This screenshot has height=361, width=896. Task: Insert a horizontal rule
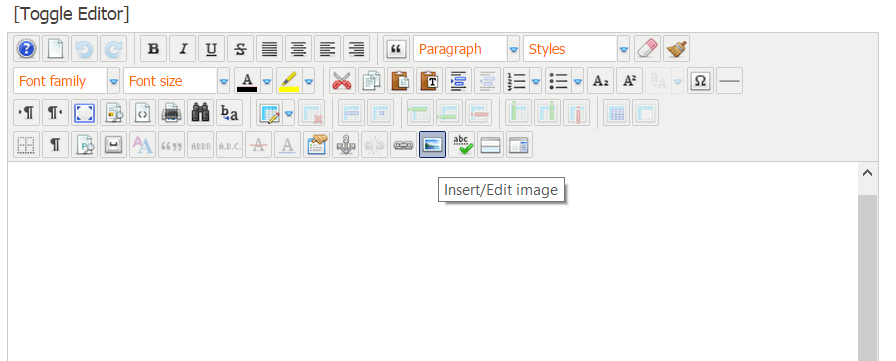(x=729, y=81)
